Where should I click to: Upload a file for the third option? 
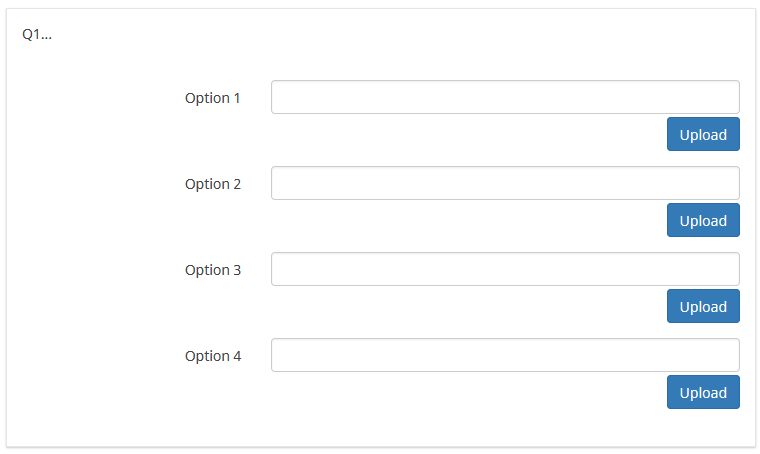pyautogui.click(x=703, y=306)
